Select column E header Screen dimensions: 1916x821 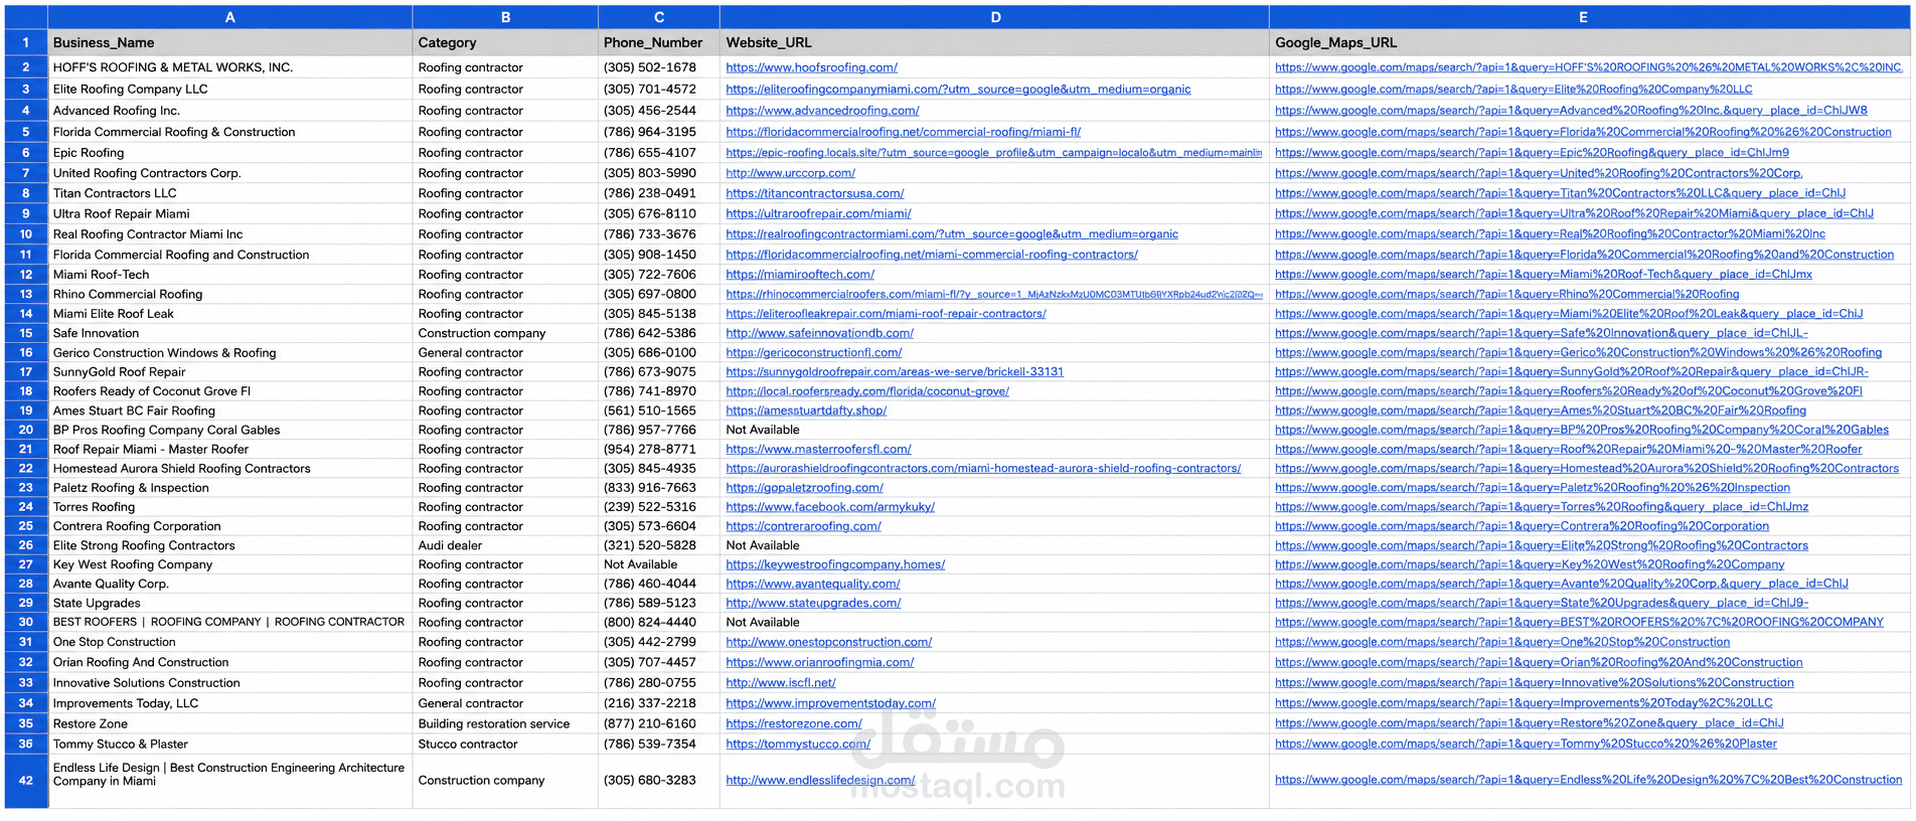pyautogui.click(x=1583, y=17)
